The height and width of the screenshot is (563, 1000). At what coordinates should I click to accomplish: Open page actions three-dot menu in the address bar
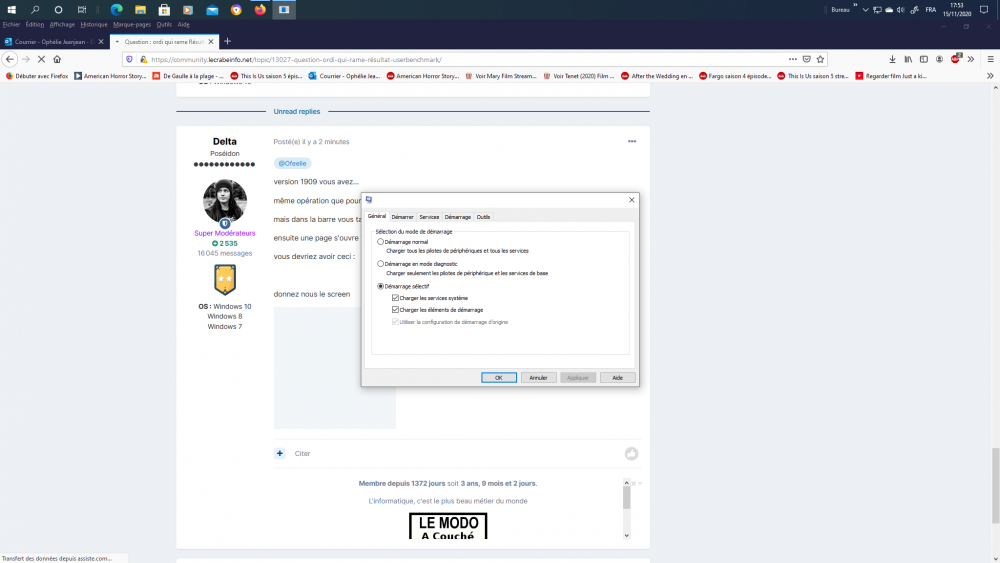[x=793, y=59]
